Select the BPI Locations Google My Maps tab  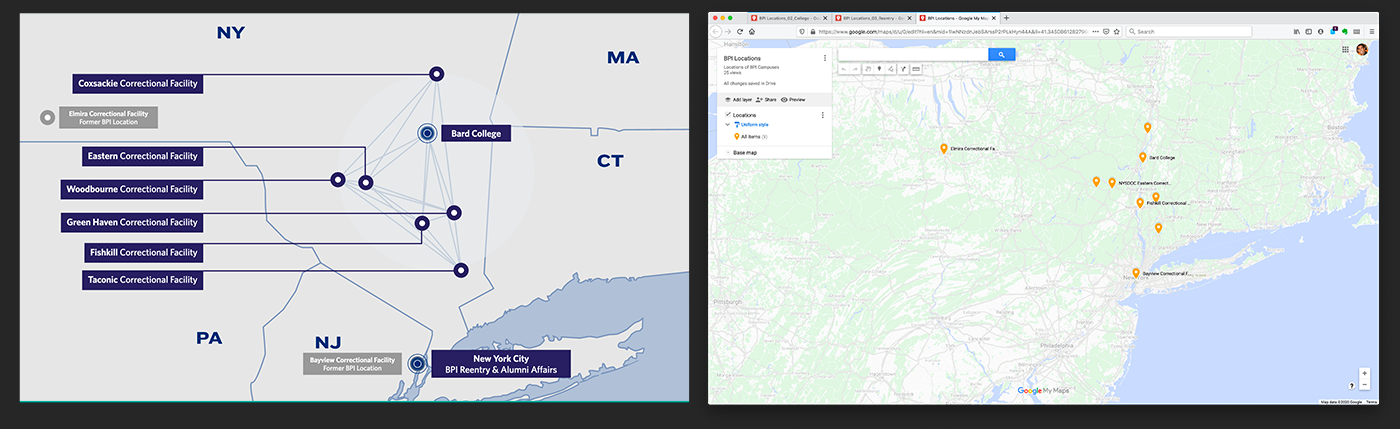[956, 18]
